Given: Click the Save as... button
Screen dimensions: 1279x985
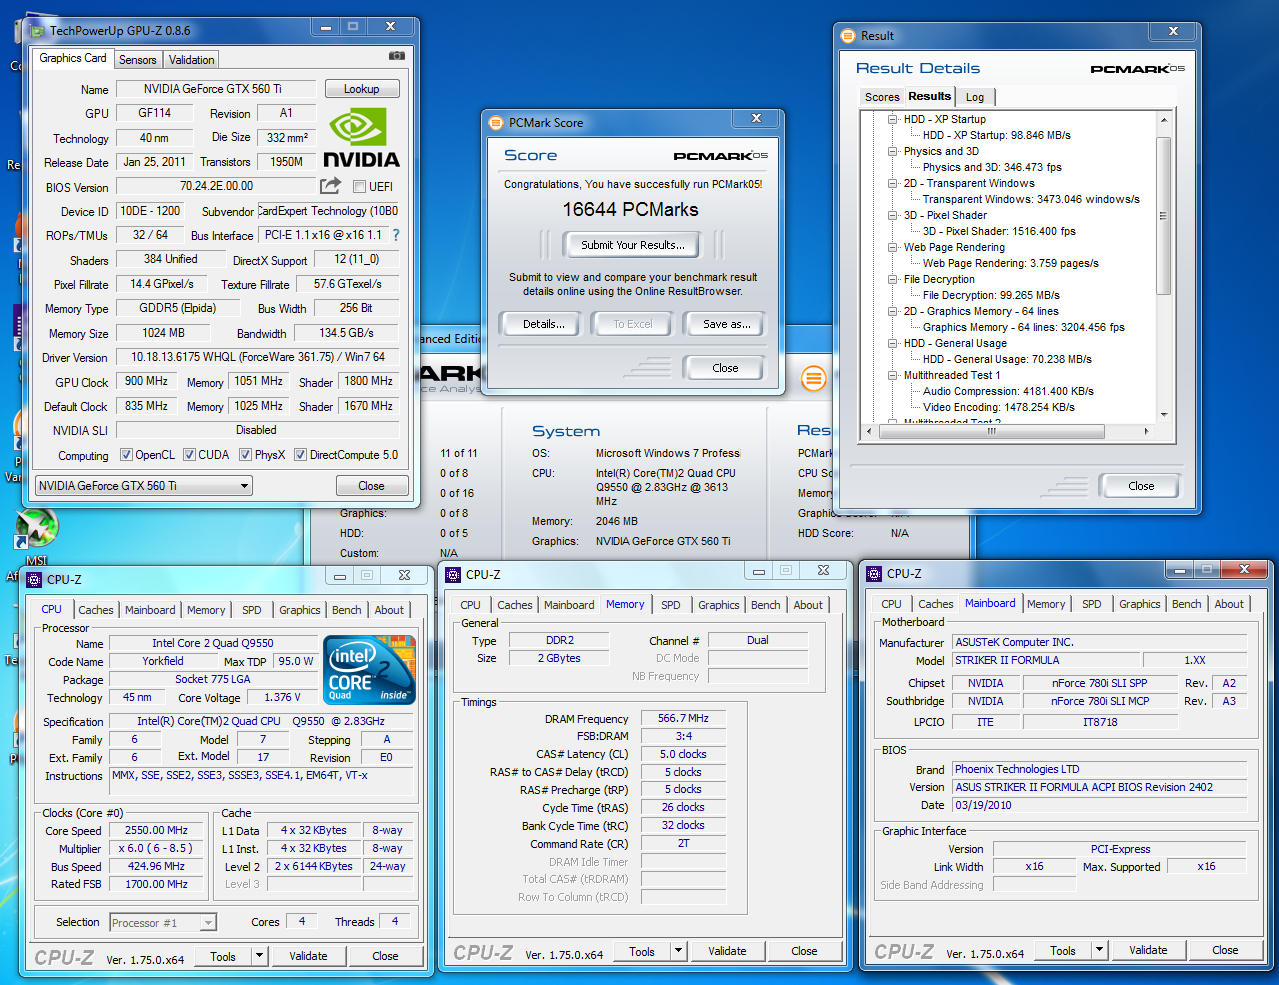Looking at the screenshot, I should [727, 324].
